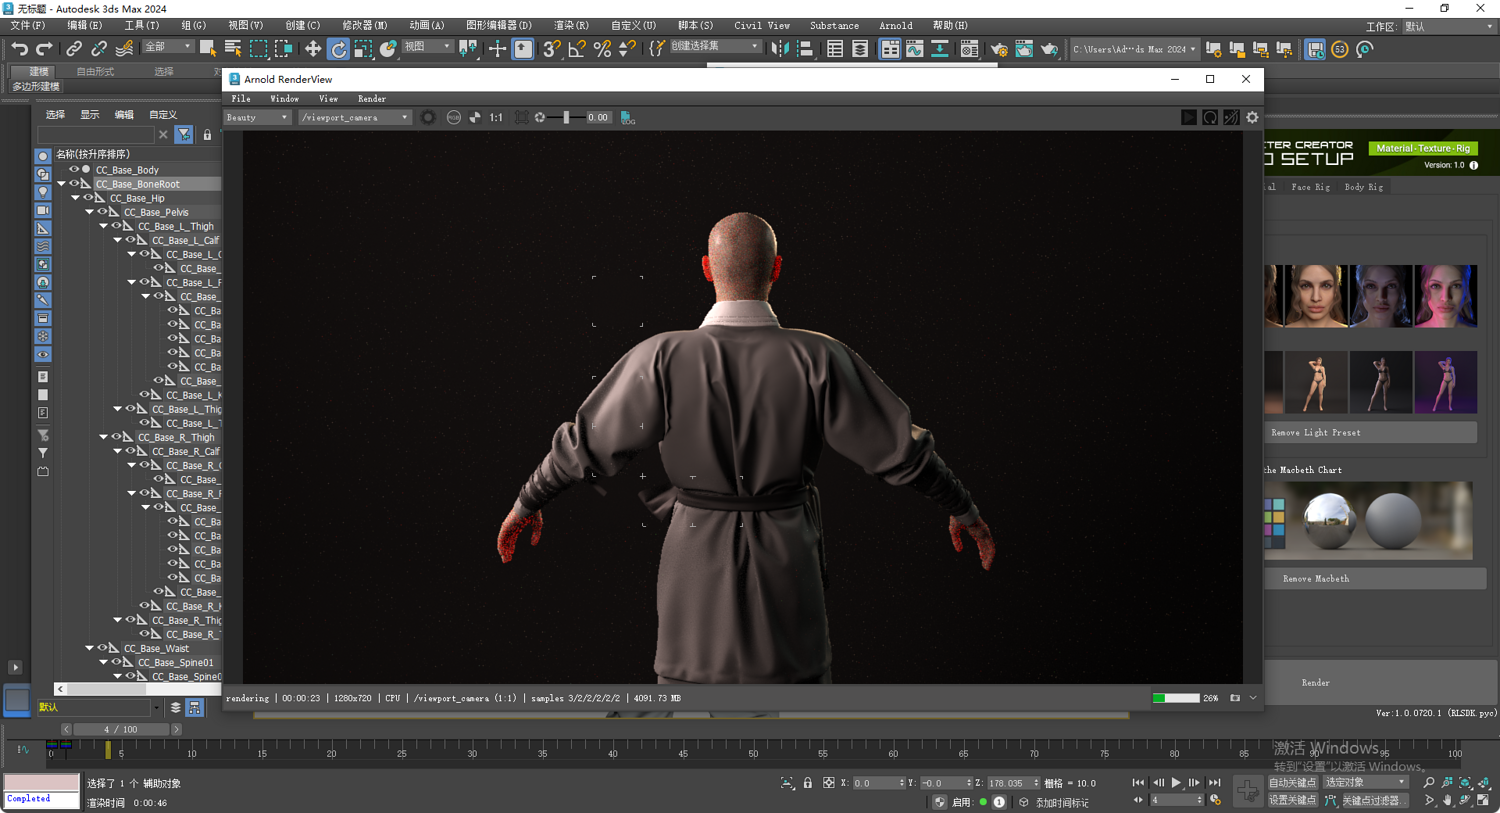Open the Curve Editor
The width and height of the screenshot is (1500, 813).
click(915, 49)
